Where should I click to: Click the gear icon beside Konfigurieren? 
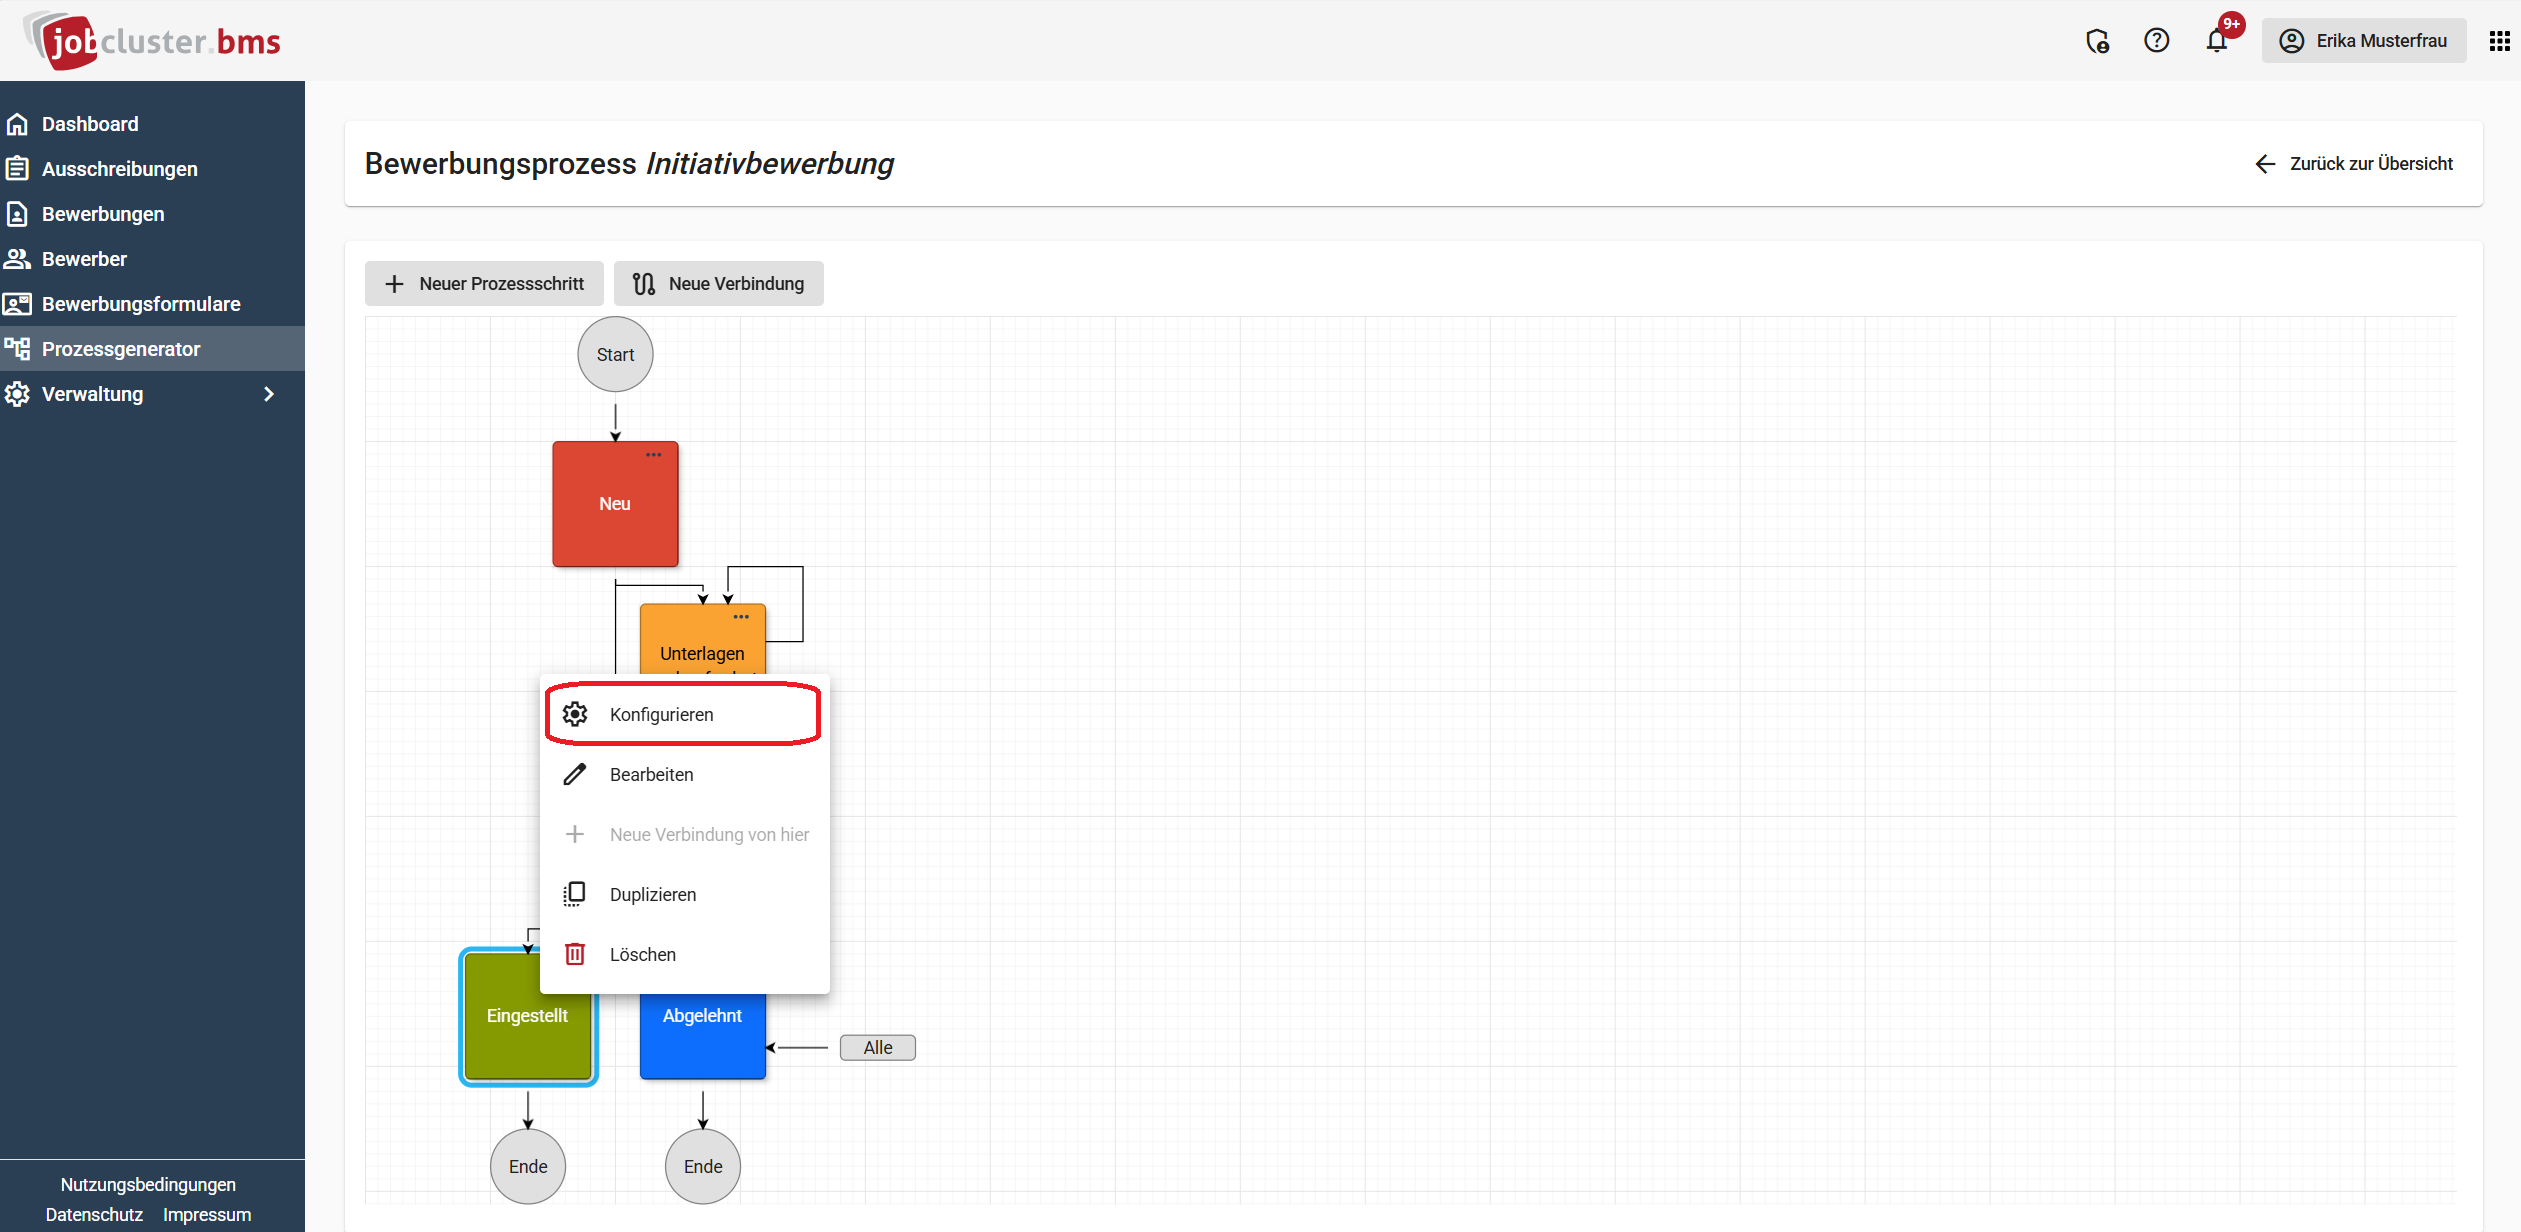574,714
